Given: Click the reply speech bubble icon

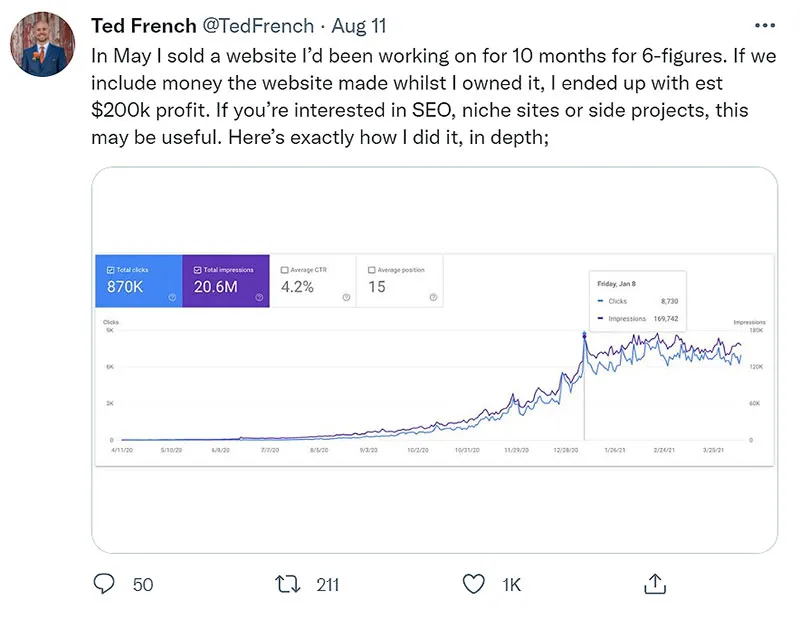Looking at the screenshot, I should (x=104, y=584).
